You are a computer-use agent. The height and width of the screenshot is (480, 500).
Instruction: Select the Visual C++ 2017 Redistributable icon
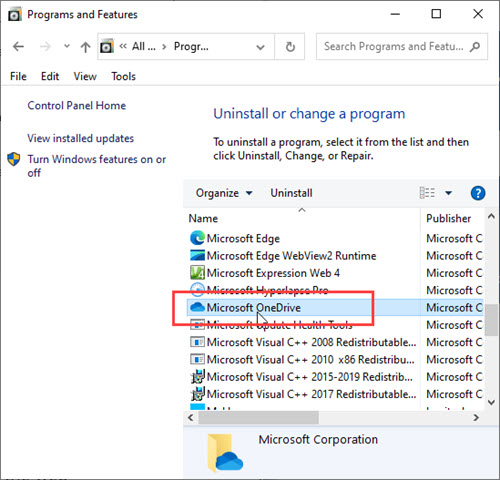click(197, 394)
